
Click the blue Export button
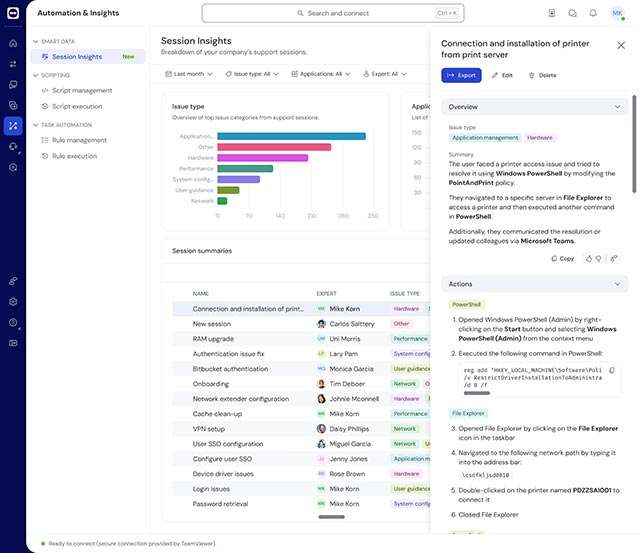point(461,75)
